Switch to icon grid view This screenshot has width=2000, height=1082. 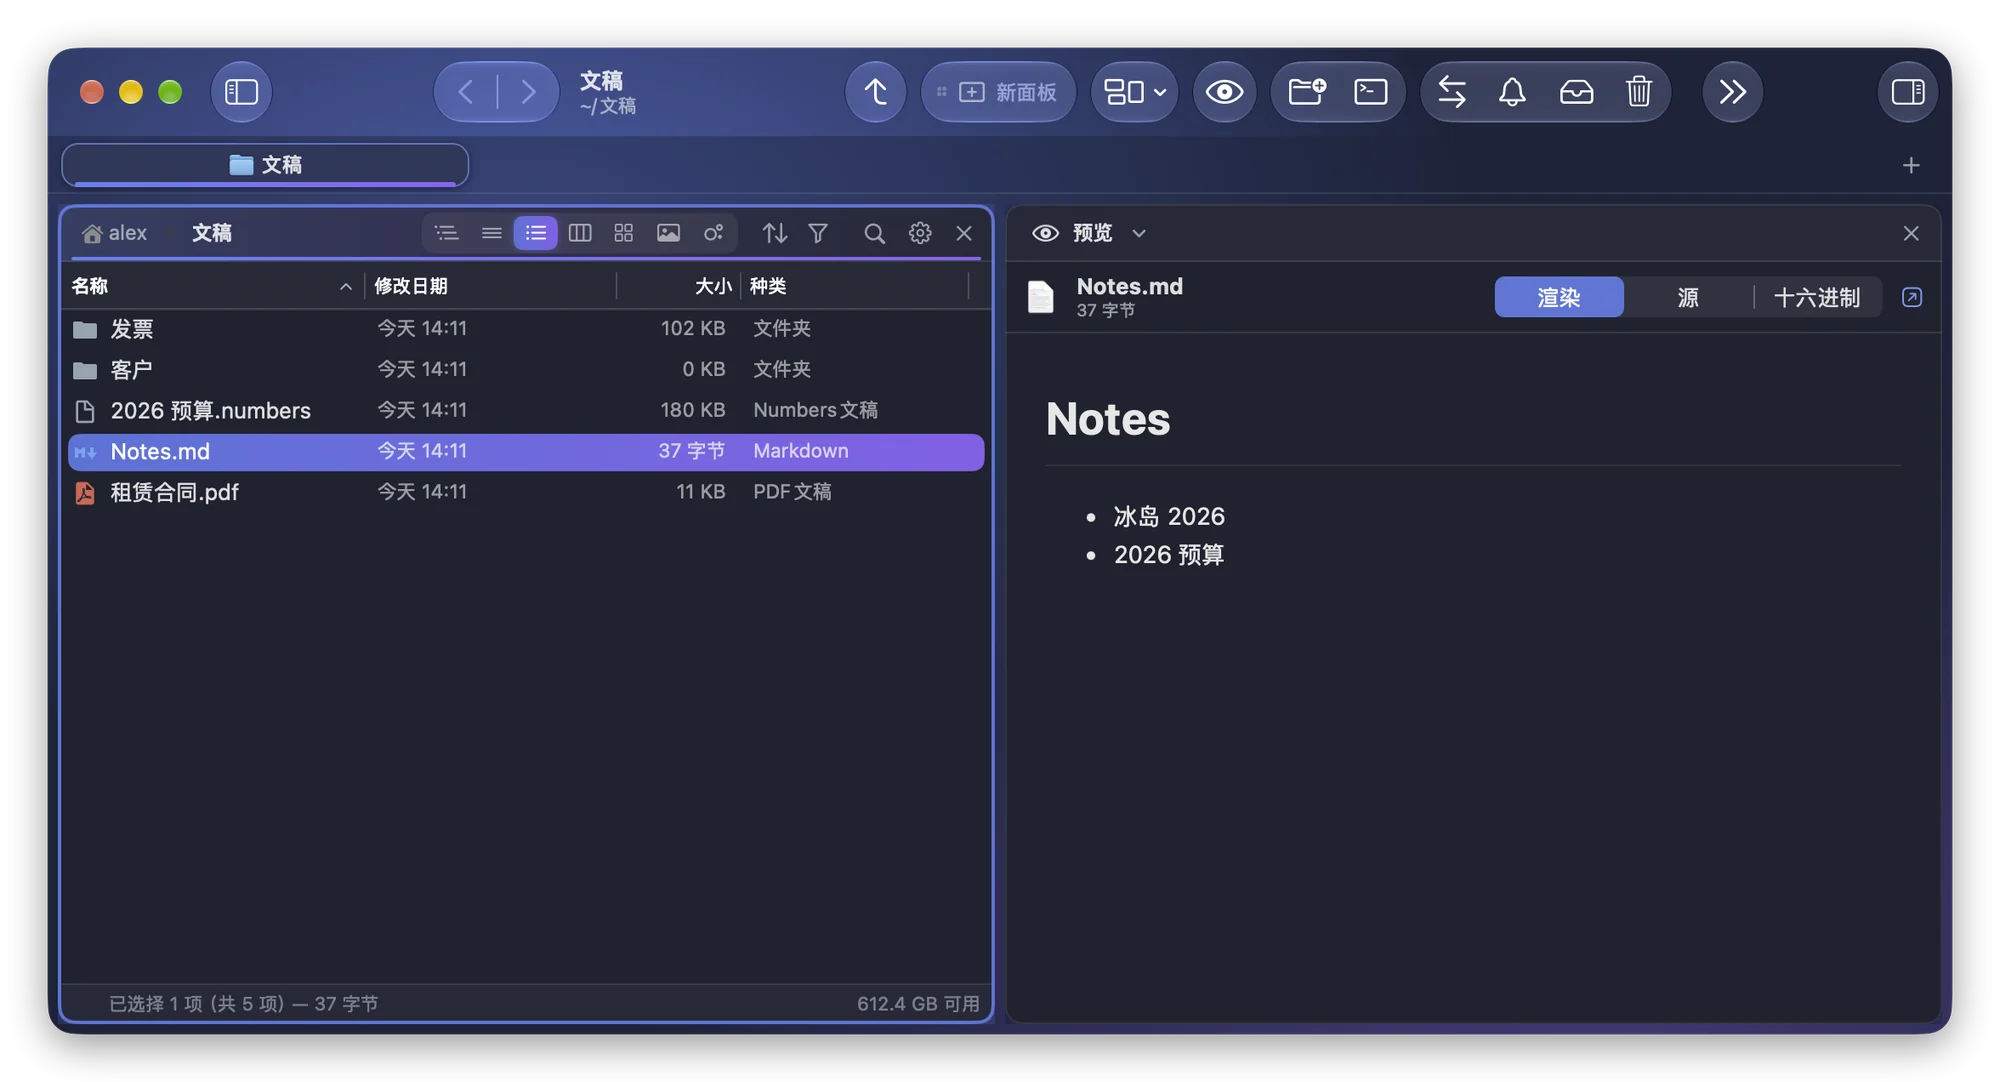pyautogui.click(x=624, y=233)
